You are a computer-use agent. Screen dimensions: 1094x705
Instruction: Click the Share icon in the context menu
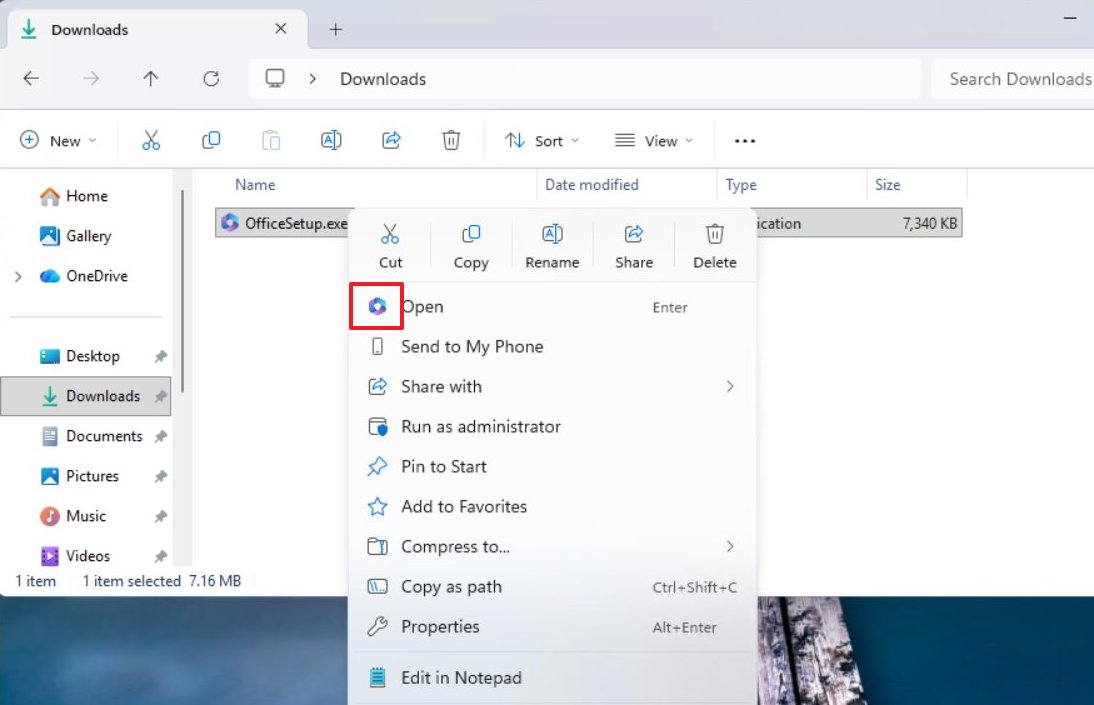click(x=633, y=234)
